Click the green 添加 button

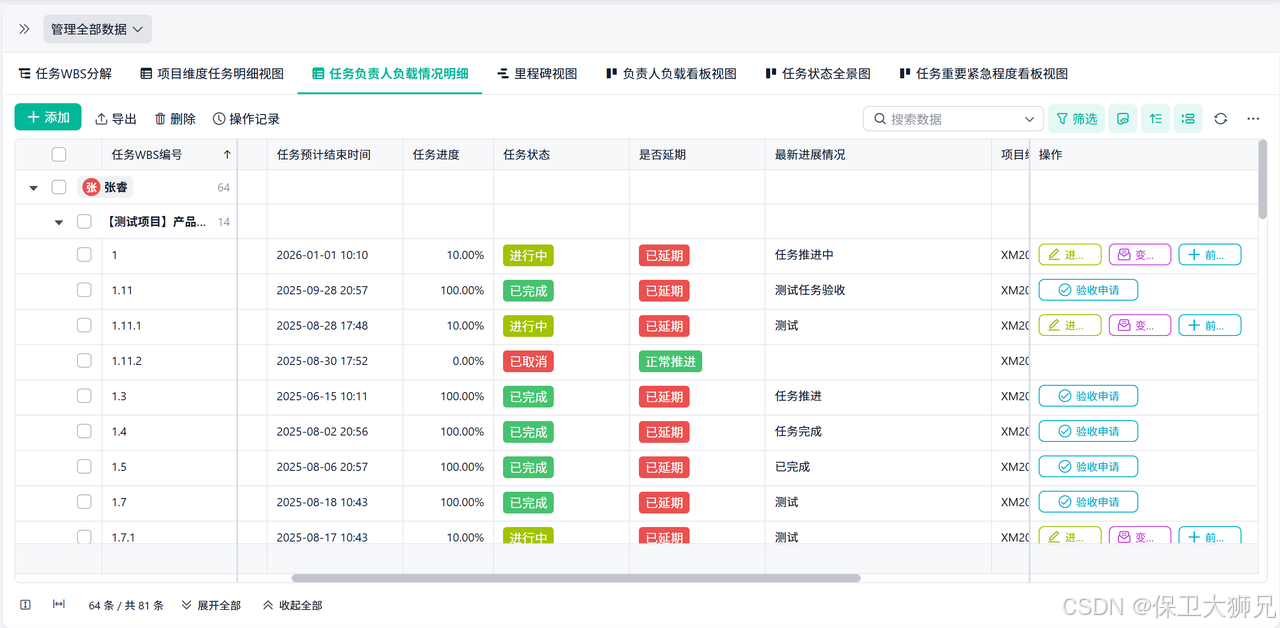click(48, 117)
